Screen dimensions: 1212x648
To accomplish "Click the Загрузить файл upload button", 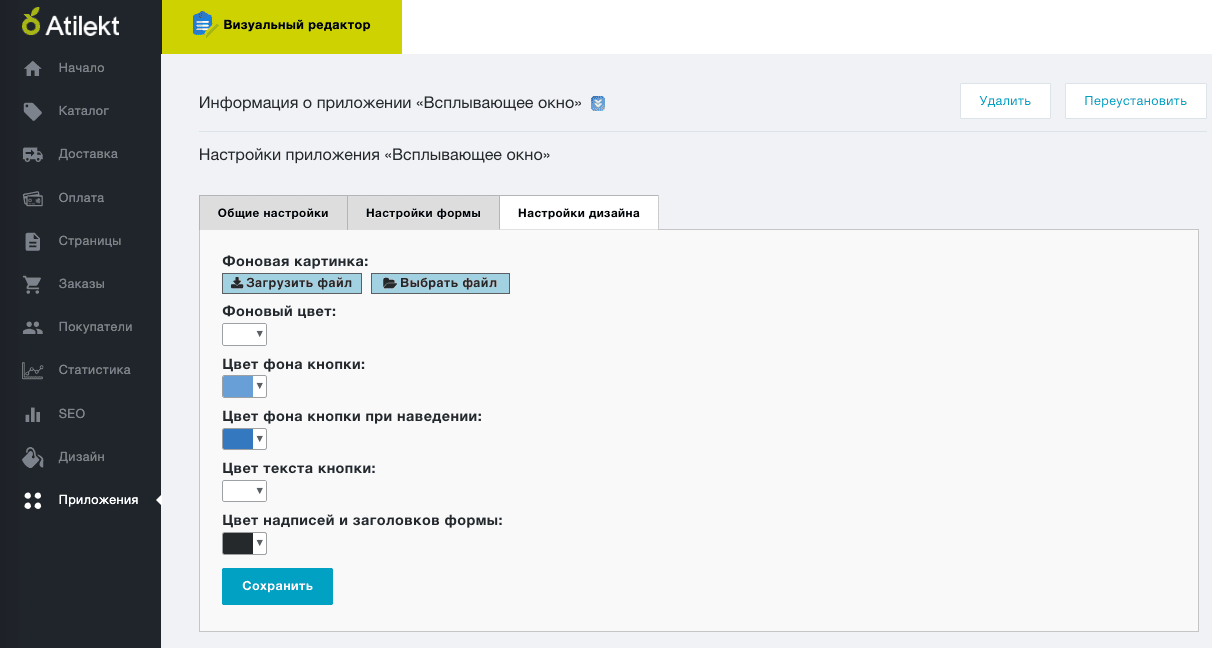I will pyautogui.click(x=292, y=283).
